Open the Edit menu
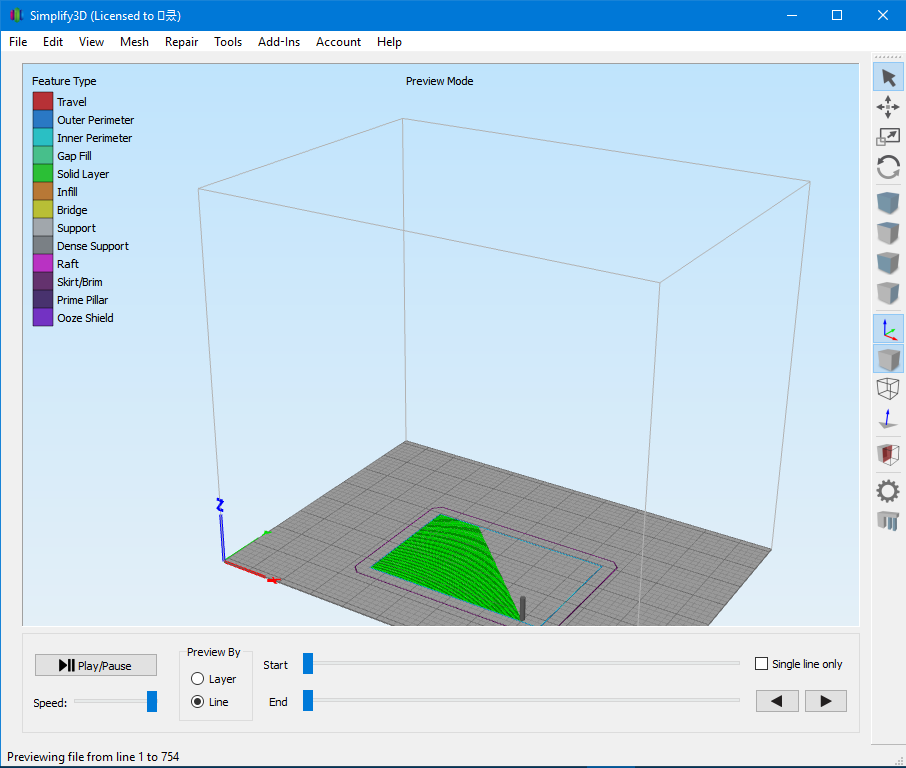Viewport: 906px width, 768px height. point(53,42)
